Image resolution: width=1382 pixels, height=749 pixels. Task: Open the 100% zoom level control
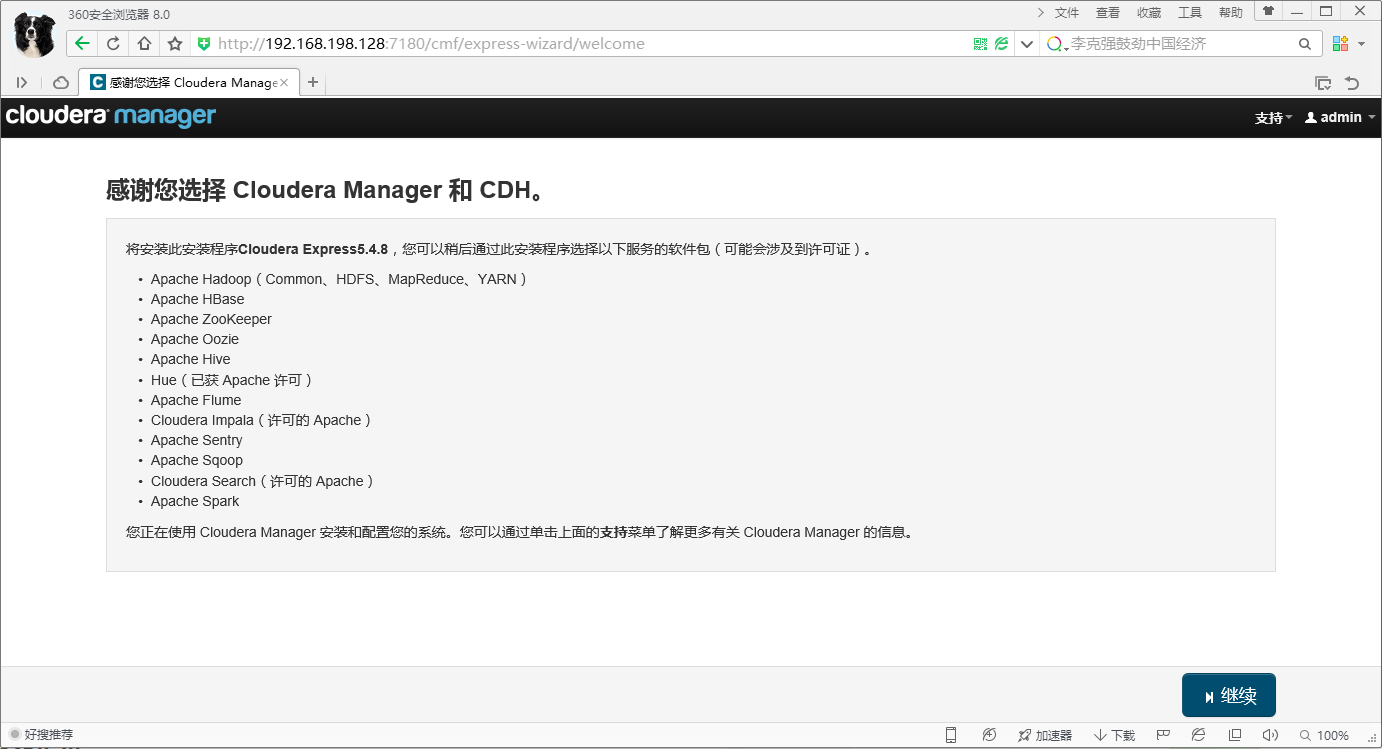coord(1324,735)
